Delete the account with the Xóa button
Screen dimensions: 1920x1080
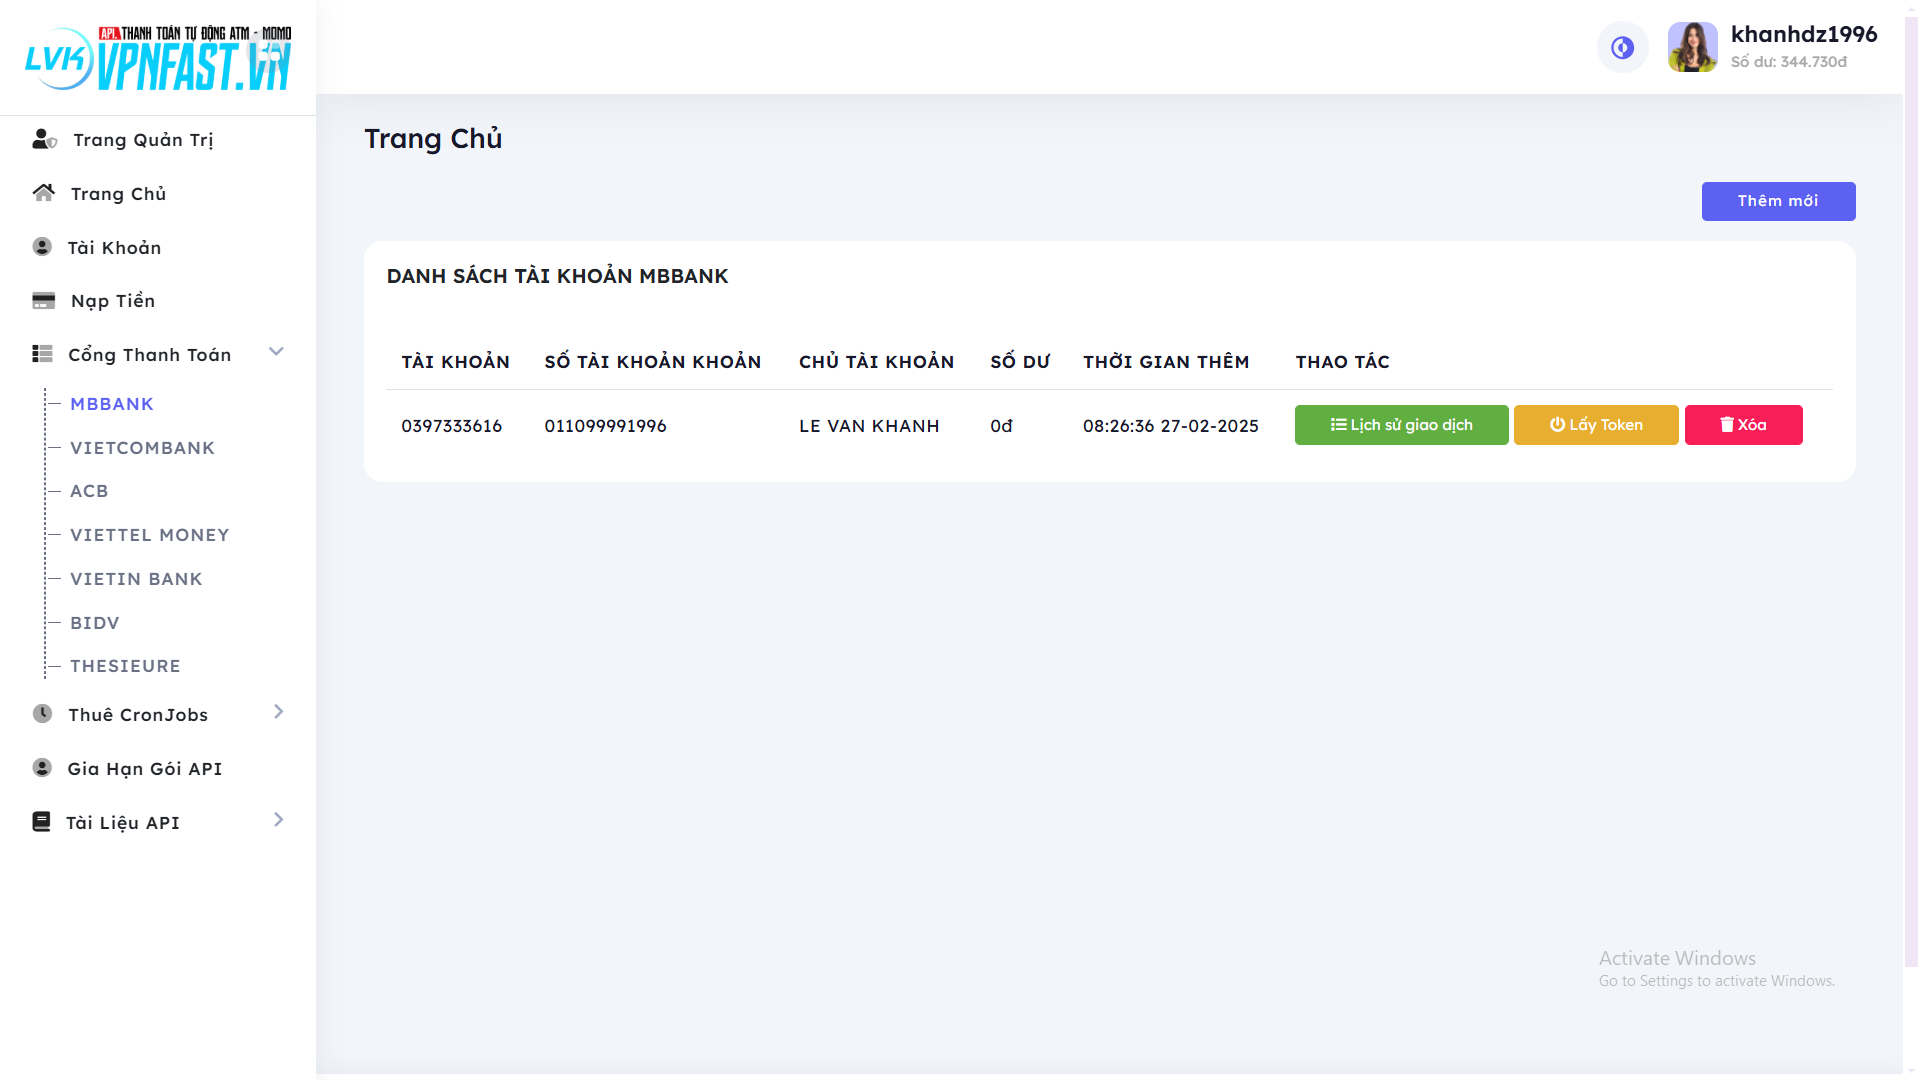(x=1743, y=425)
